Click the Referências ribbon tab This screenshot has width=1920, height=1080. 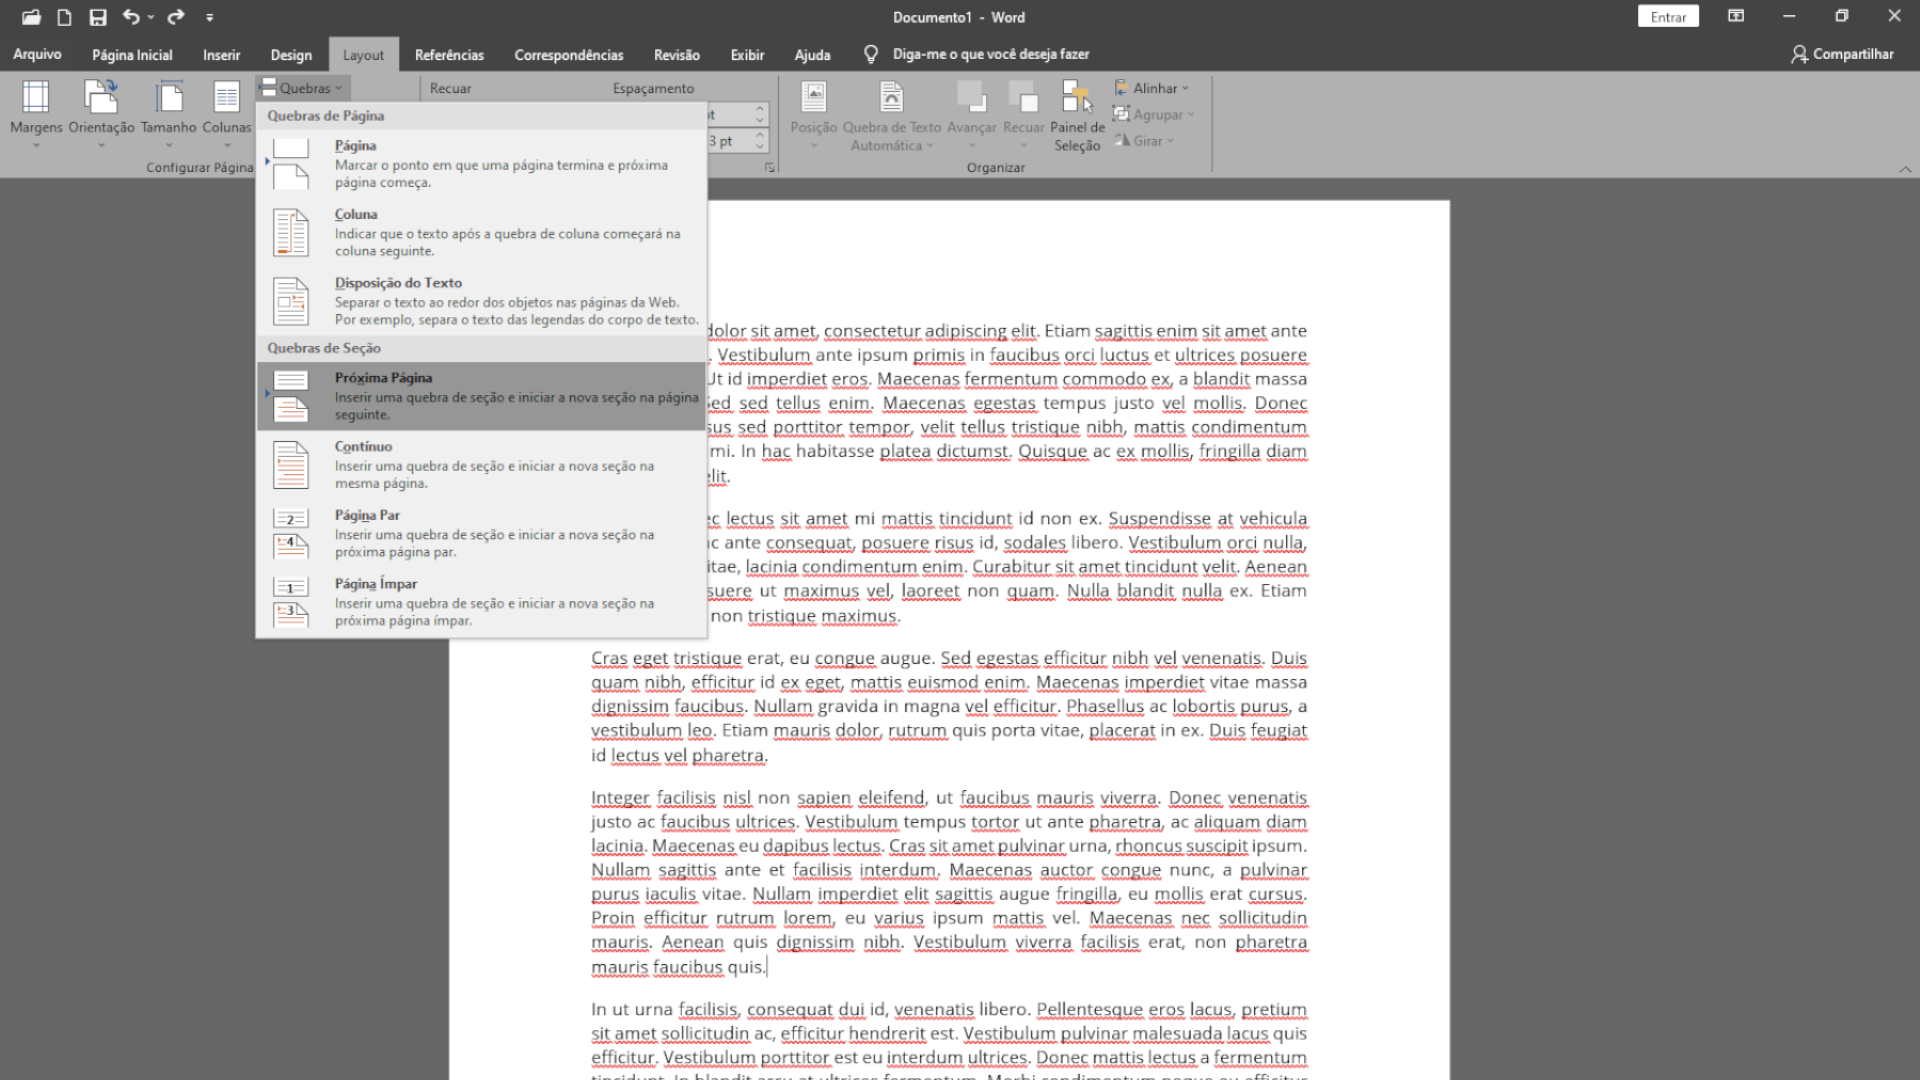(447, 54)
